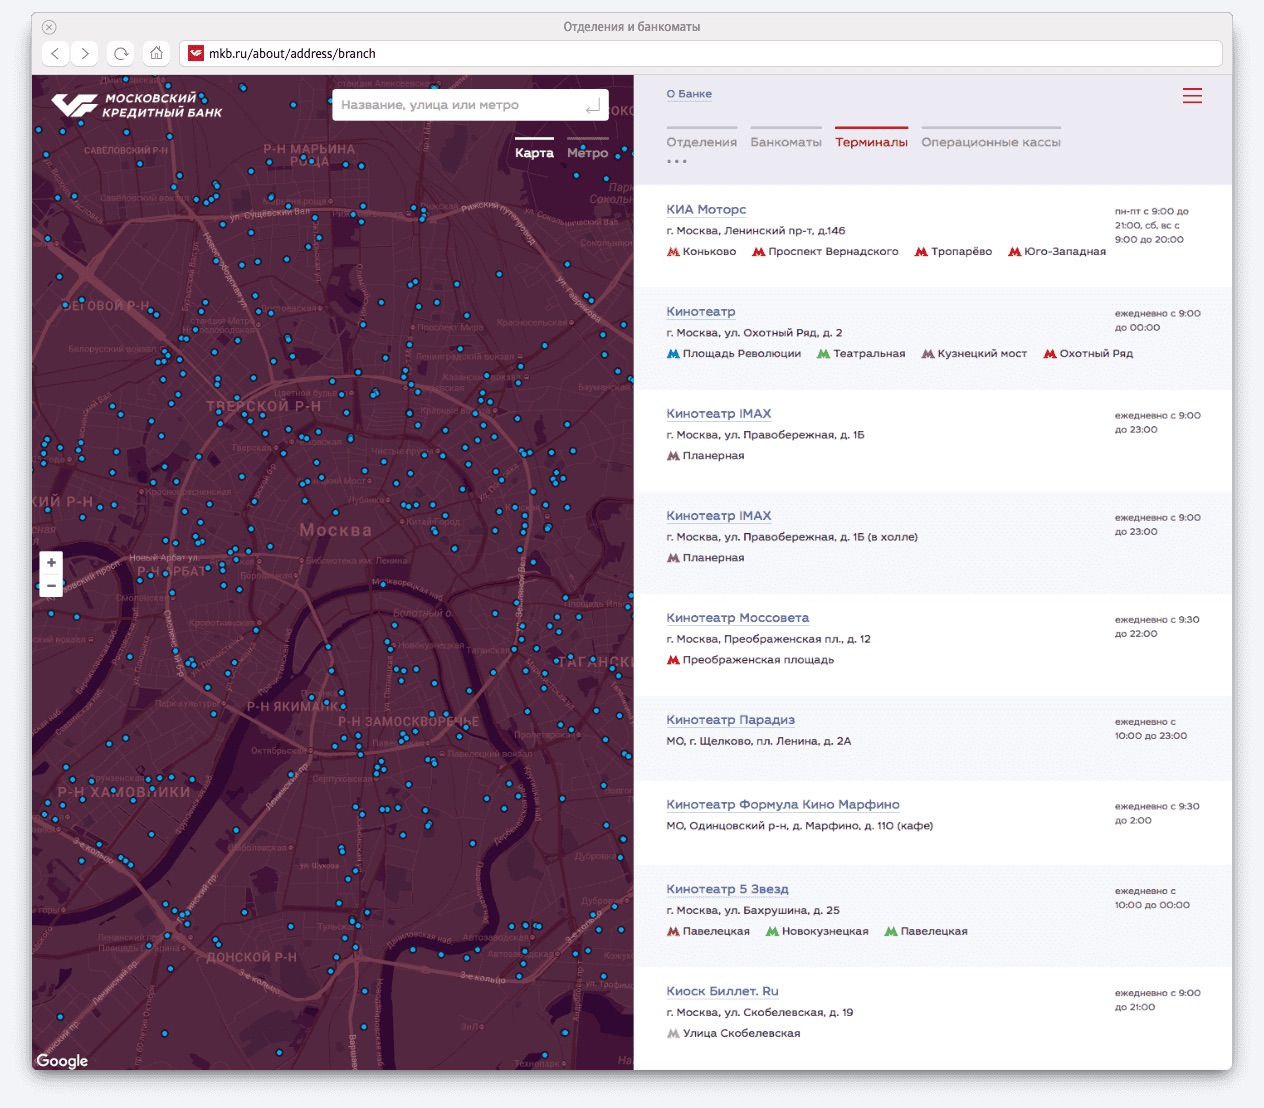The width and height of the screenshot is (1264, 1108).
Task: Open the КИА Моторс terminal link
Action: click(706, 210)
